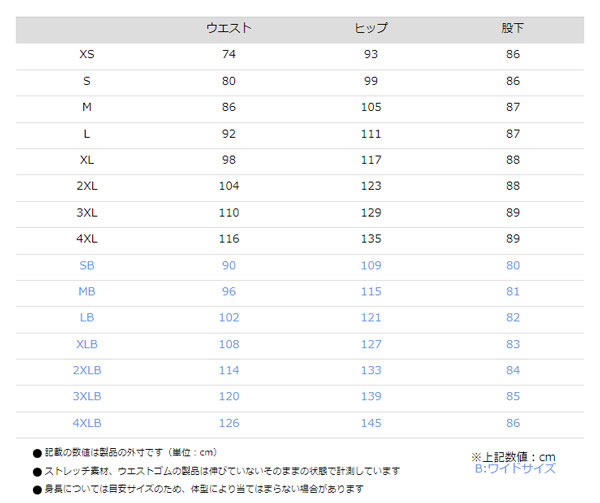The width and height of the screenshot is (600, 503).
Task: Click inseam value 82 for LB
Action: click(513, 317)
